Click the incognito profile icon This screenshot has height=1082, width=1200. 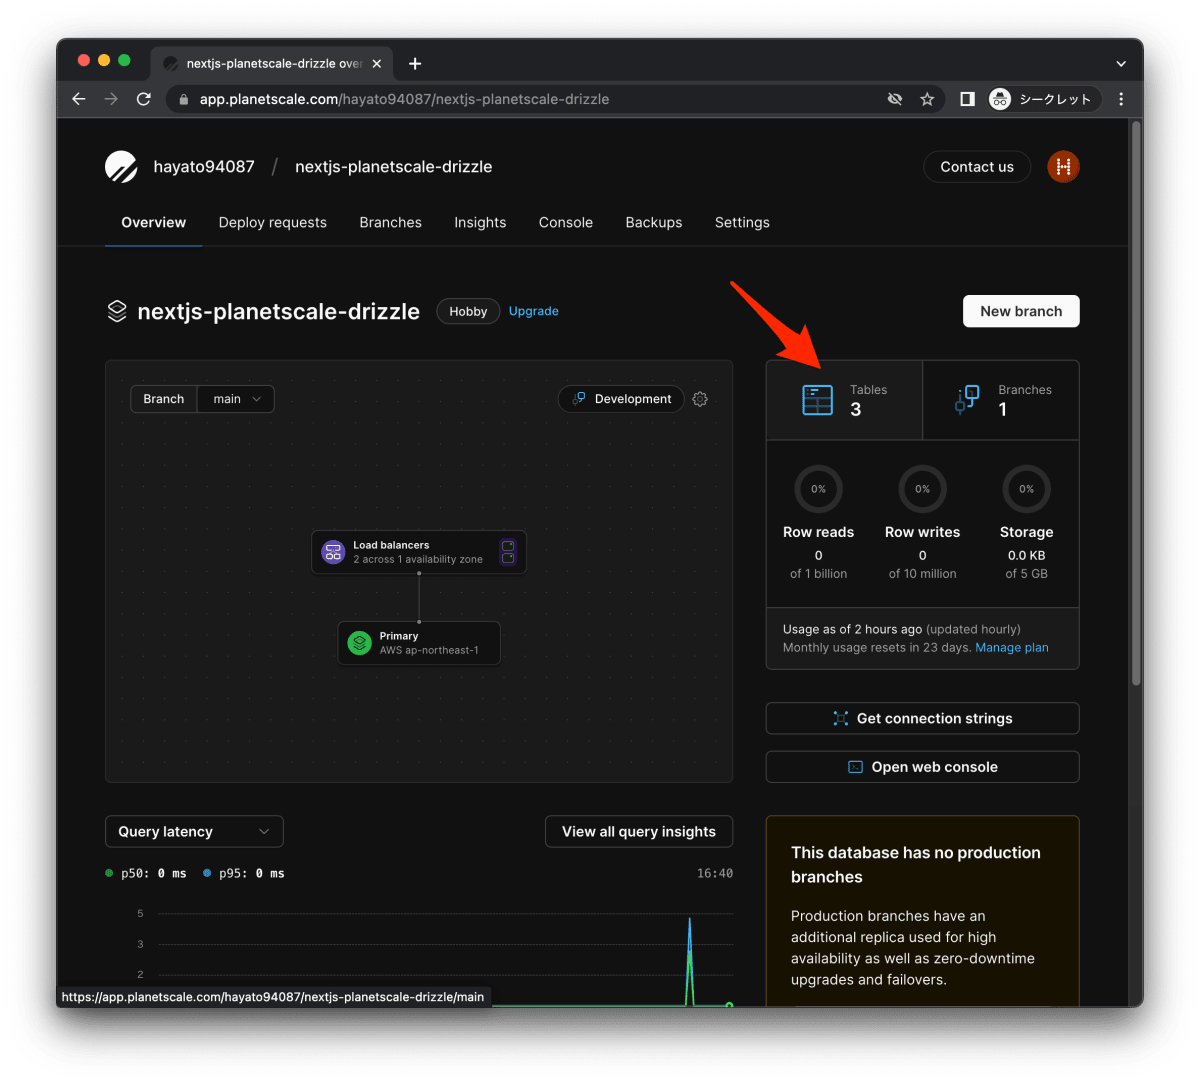tap(1000, 99)
